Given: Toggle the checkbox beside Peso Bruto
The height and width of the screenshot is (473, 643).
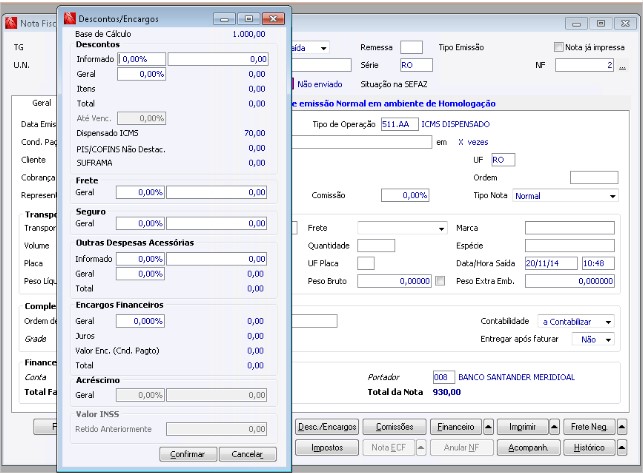Looking at the screenshot, I should pyautogui.click(x=440, y=282).
